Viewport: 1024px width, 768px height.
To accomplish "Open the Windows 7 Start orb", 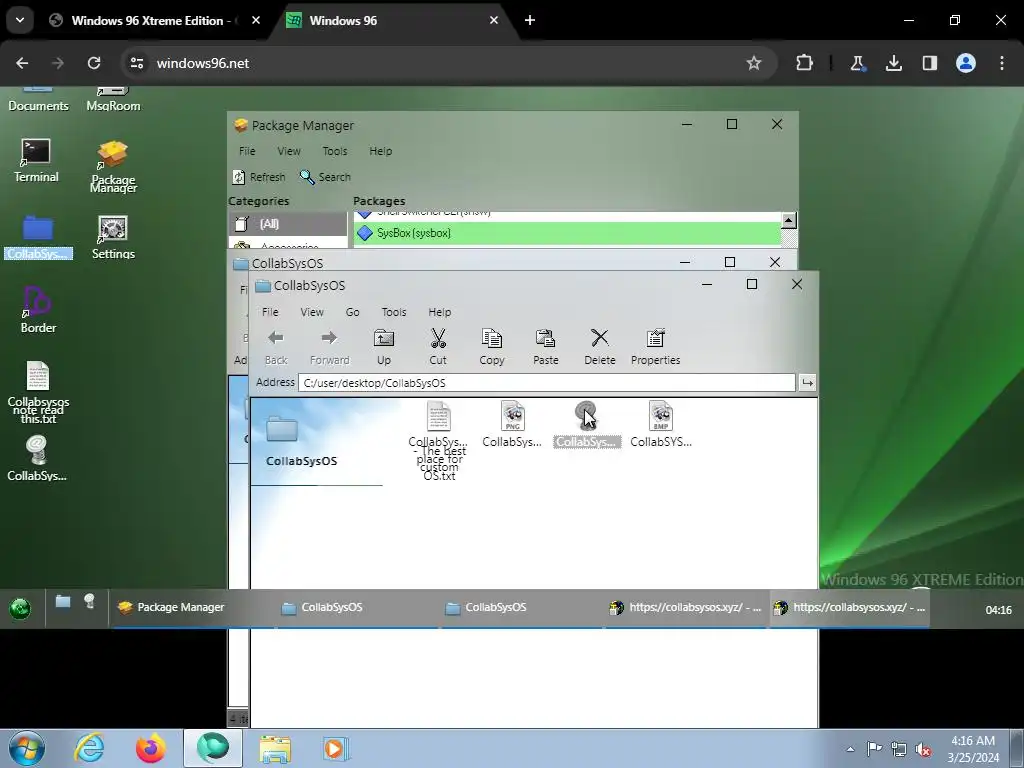I will (26, 748).
